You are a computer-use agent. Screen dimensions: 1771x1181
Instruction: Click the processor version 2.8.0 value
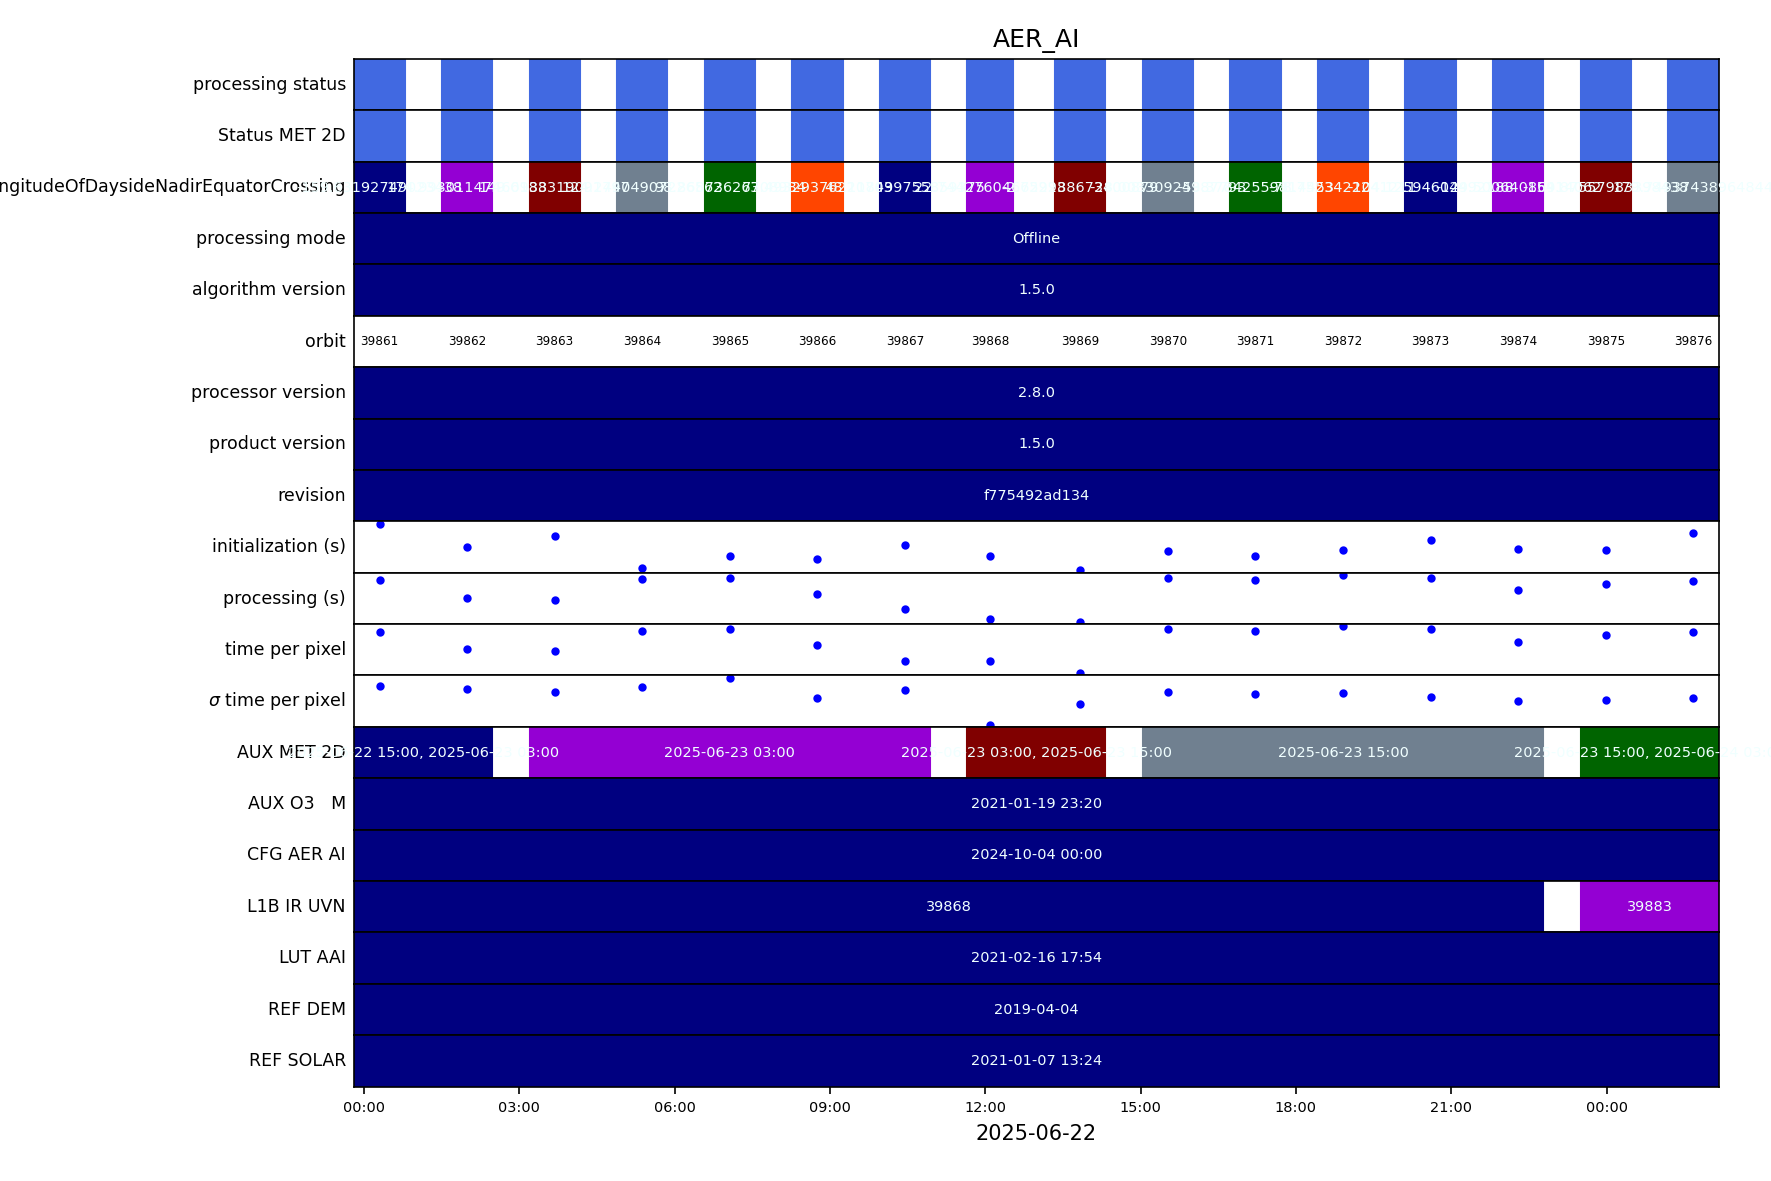1035,392
